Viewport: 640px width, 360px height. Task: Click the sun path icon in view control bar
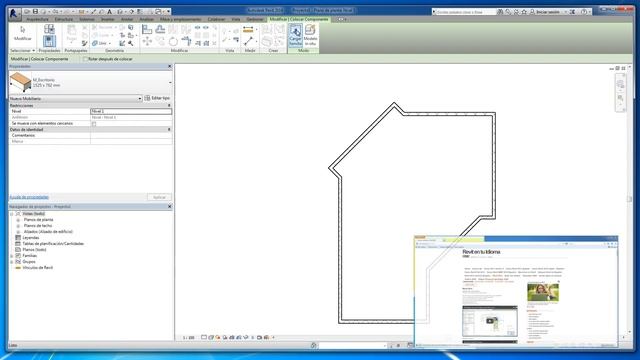(218, 338)
